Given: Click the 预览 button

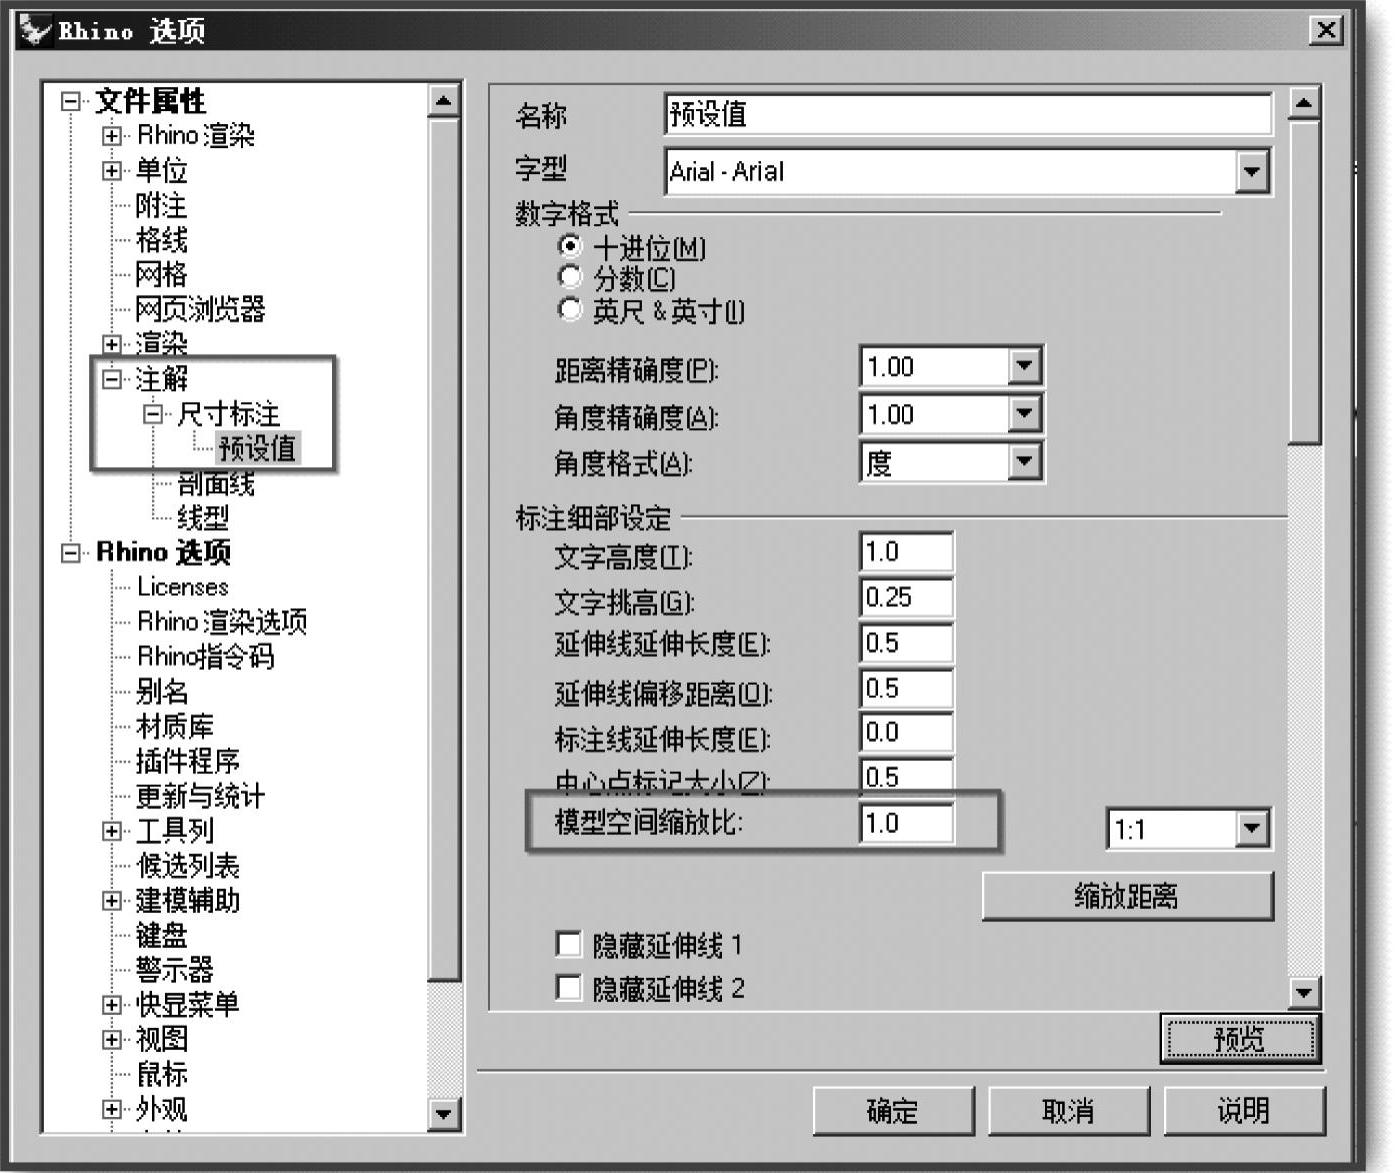Looking at the screenshot, I should point(1240,1039).
